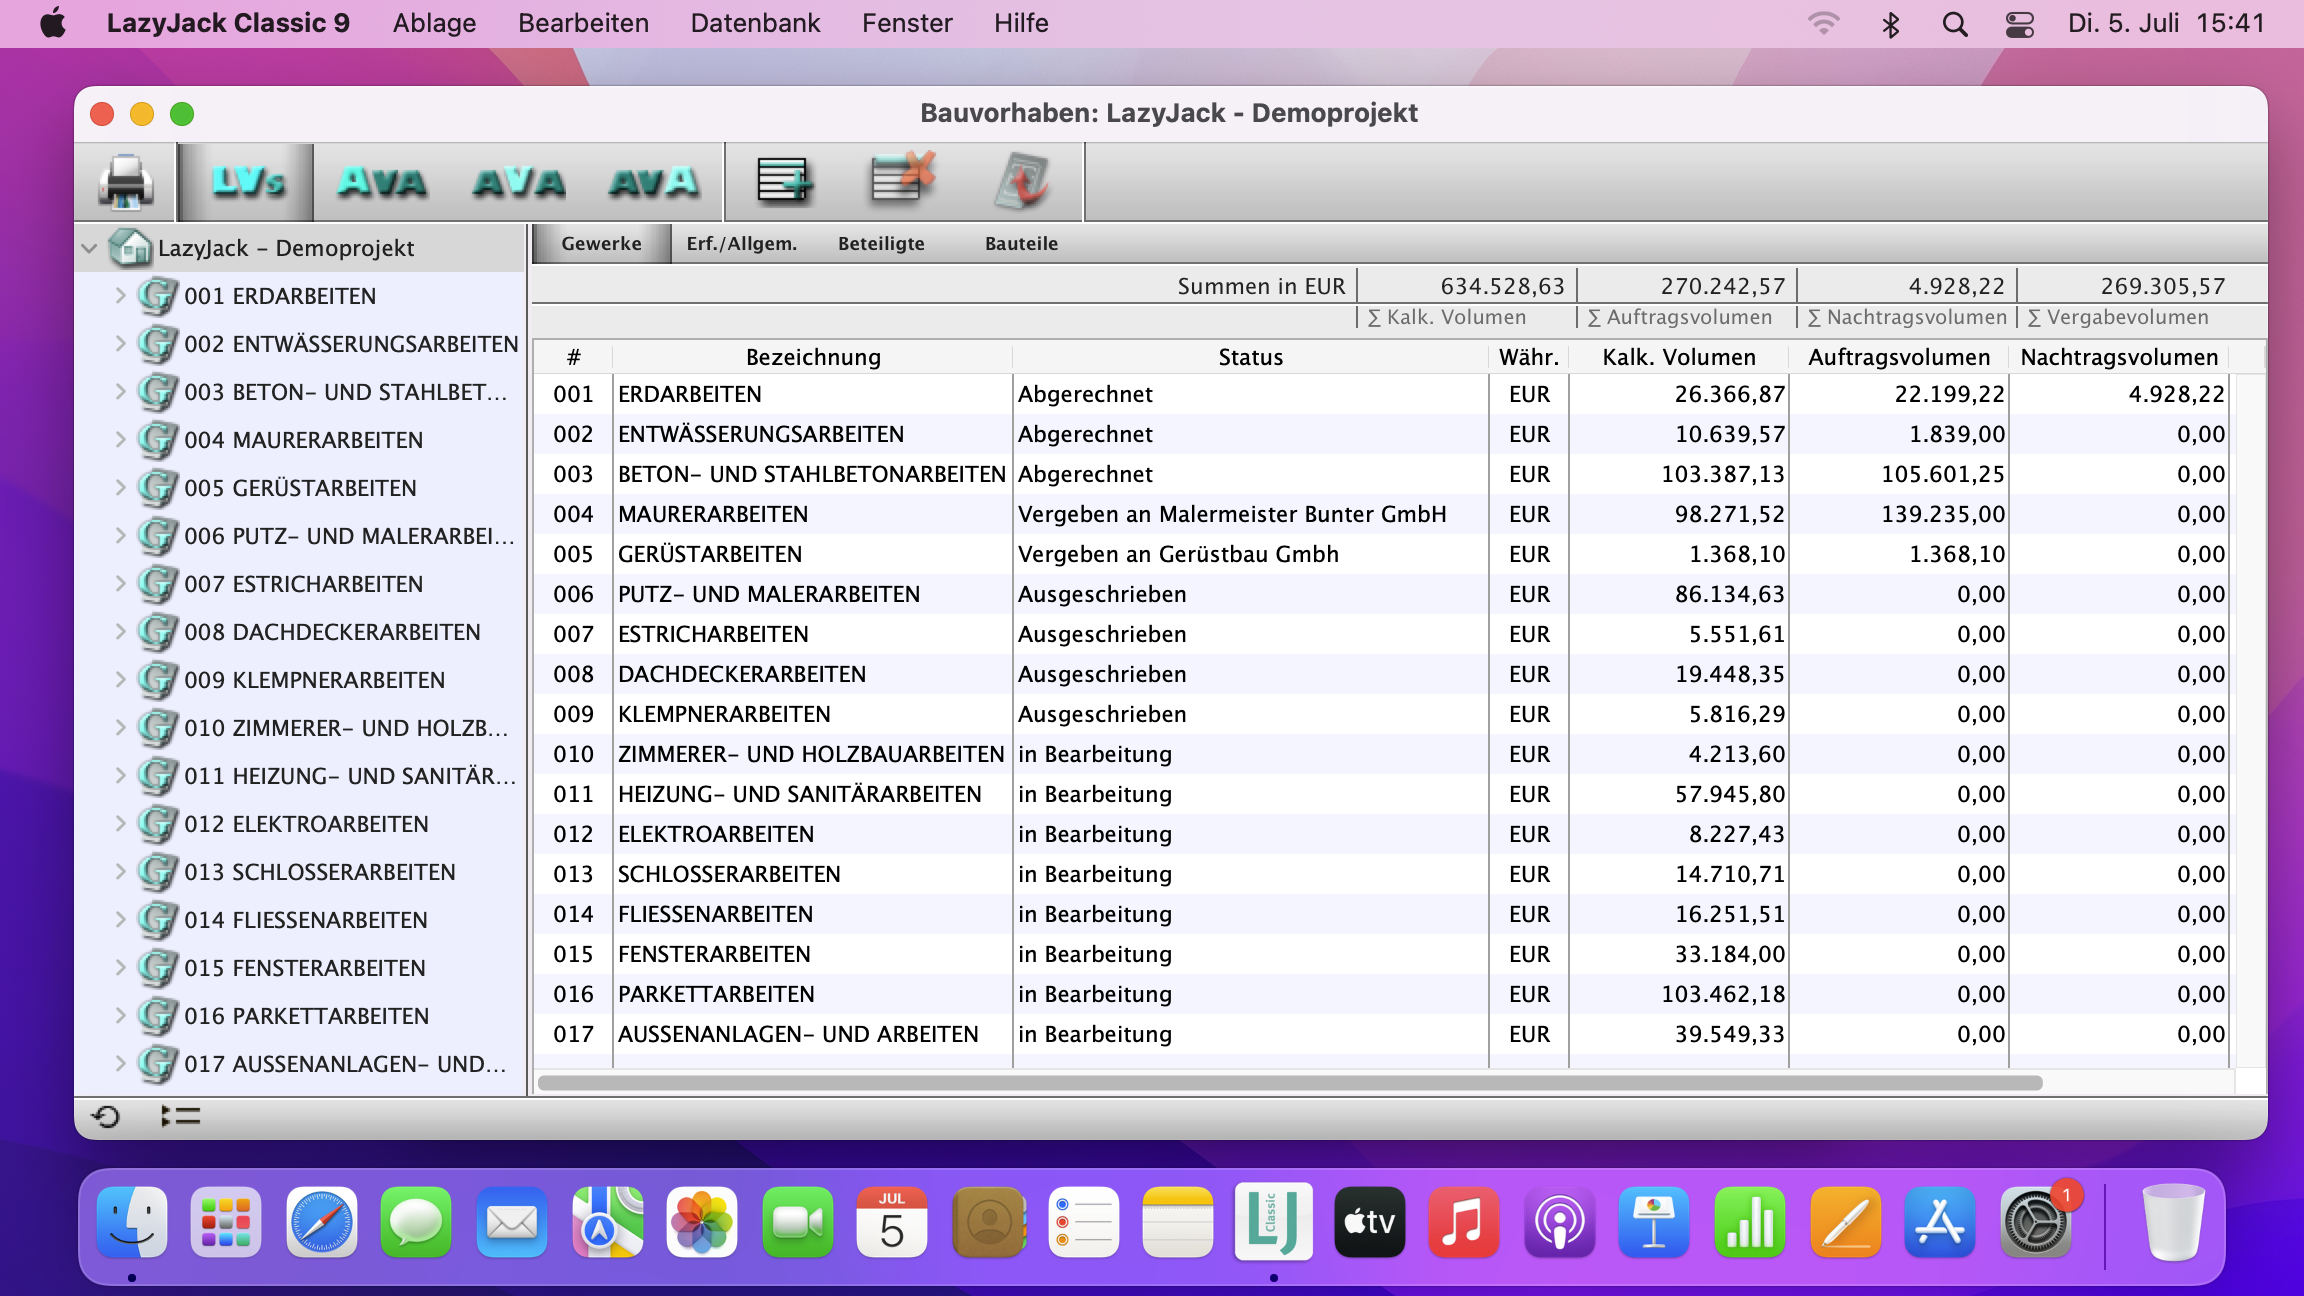Click the Nachtragsvolumen column header
This screenshot has height=1296, width=2304.
2119,357
